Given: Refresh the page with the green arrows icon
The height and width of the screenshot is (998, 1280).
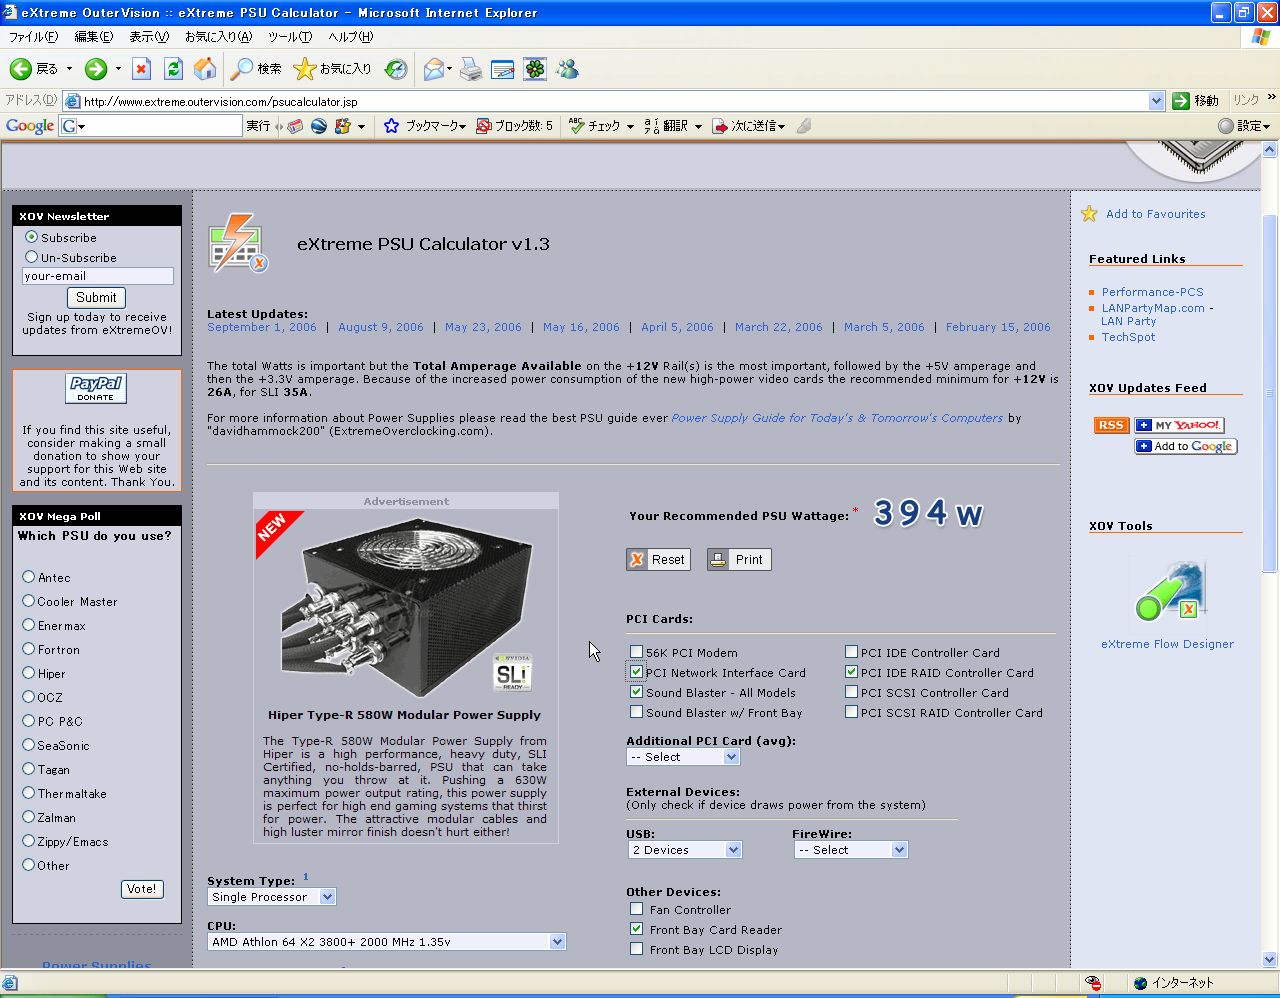Looking at the screenshot, I should (173, 69).
